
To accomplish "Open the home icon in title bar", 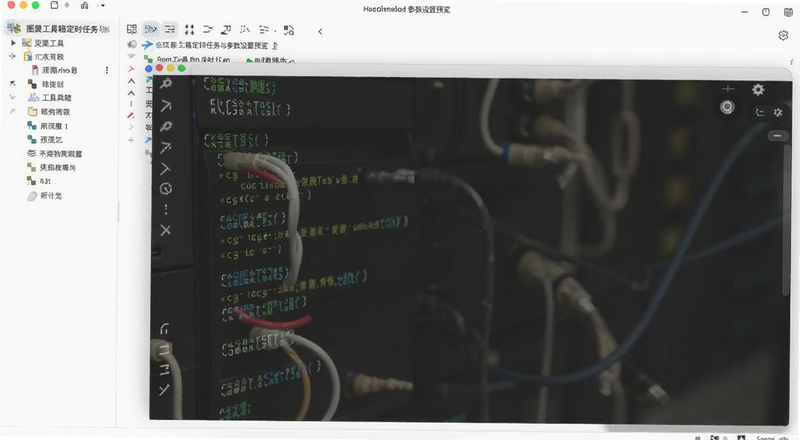I will 85,5.
